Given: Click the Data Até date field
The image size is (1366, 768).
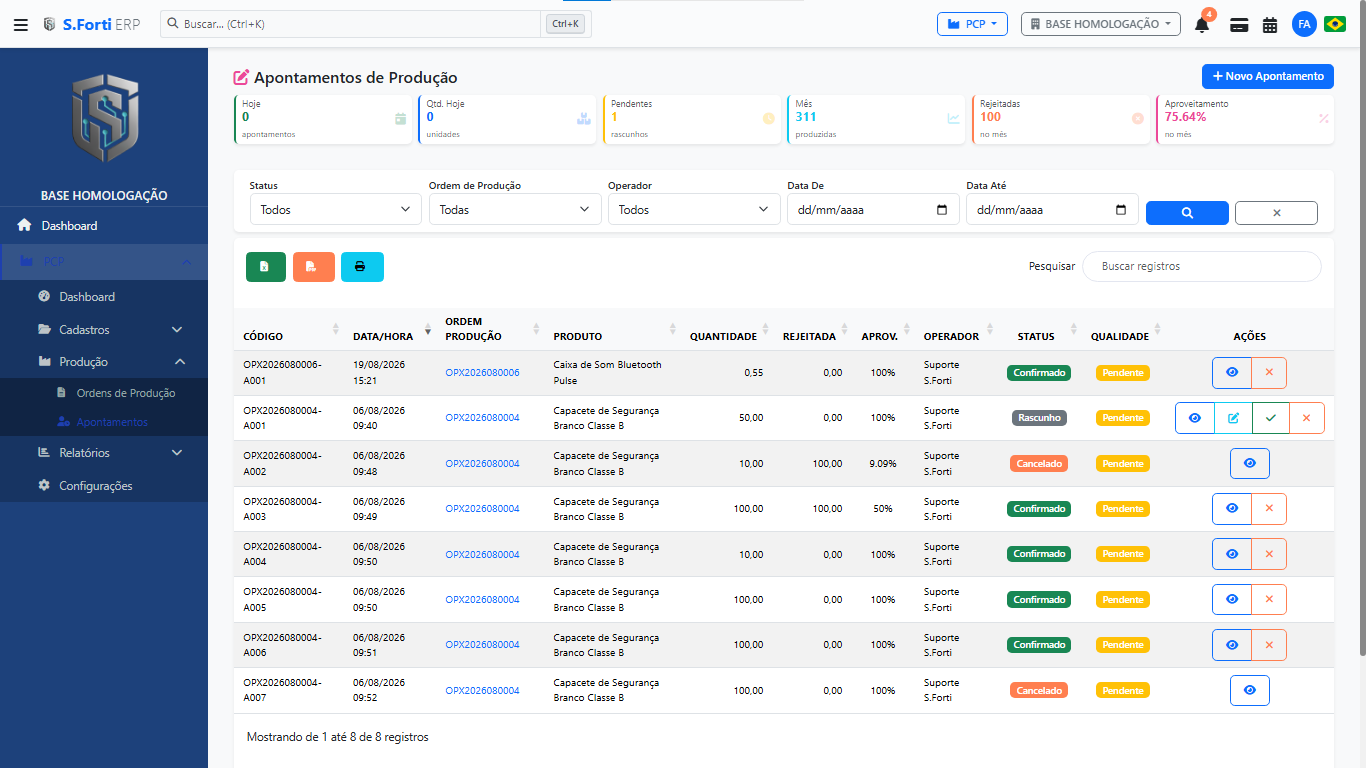Looking at the screenshot, I should pos(1052,209).
